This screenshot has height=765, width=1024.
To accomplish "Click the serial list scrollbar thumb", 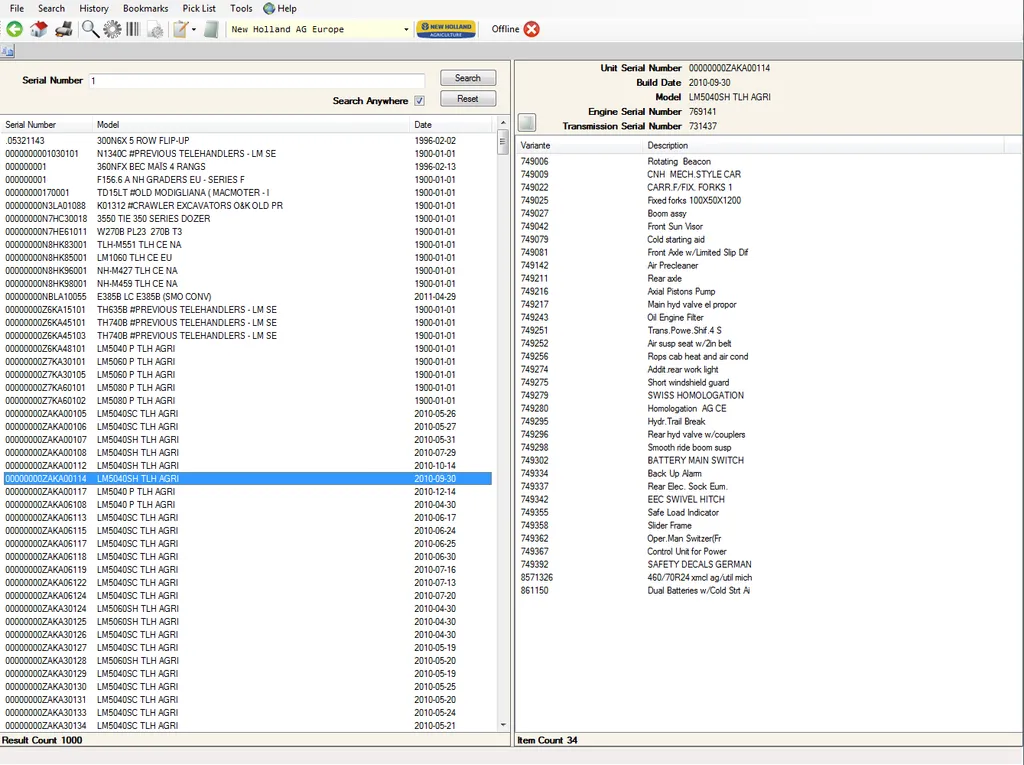I will click(503, 142).
